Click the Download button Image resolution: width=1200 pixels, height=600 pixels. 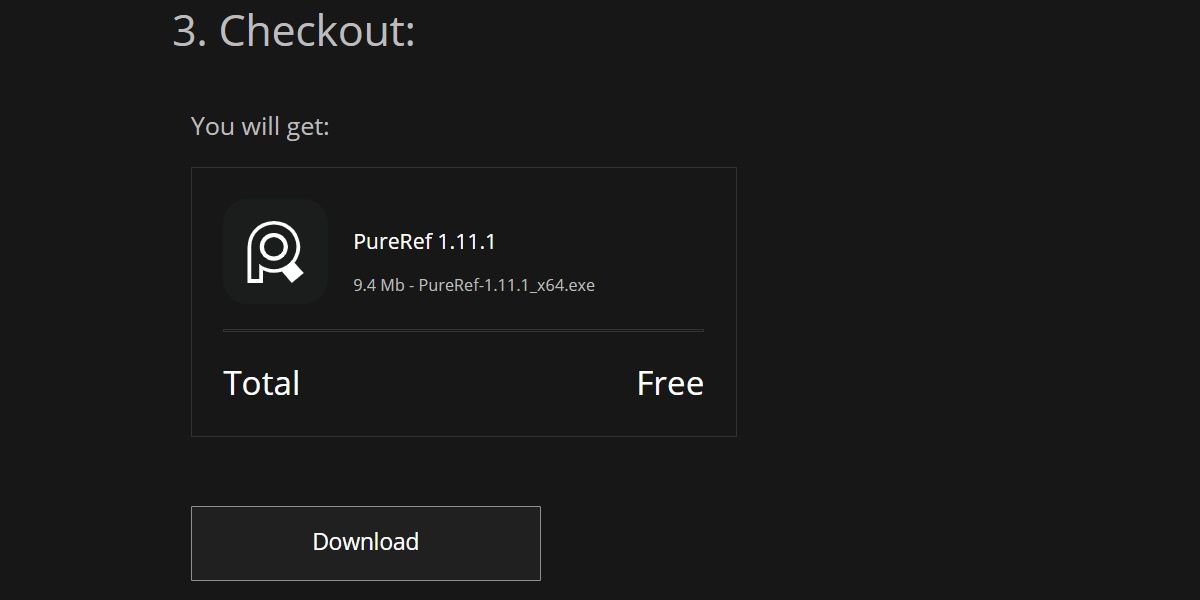[366, 543]
